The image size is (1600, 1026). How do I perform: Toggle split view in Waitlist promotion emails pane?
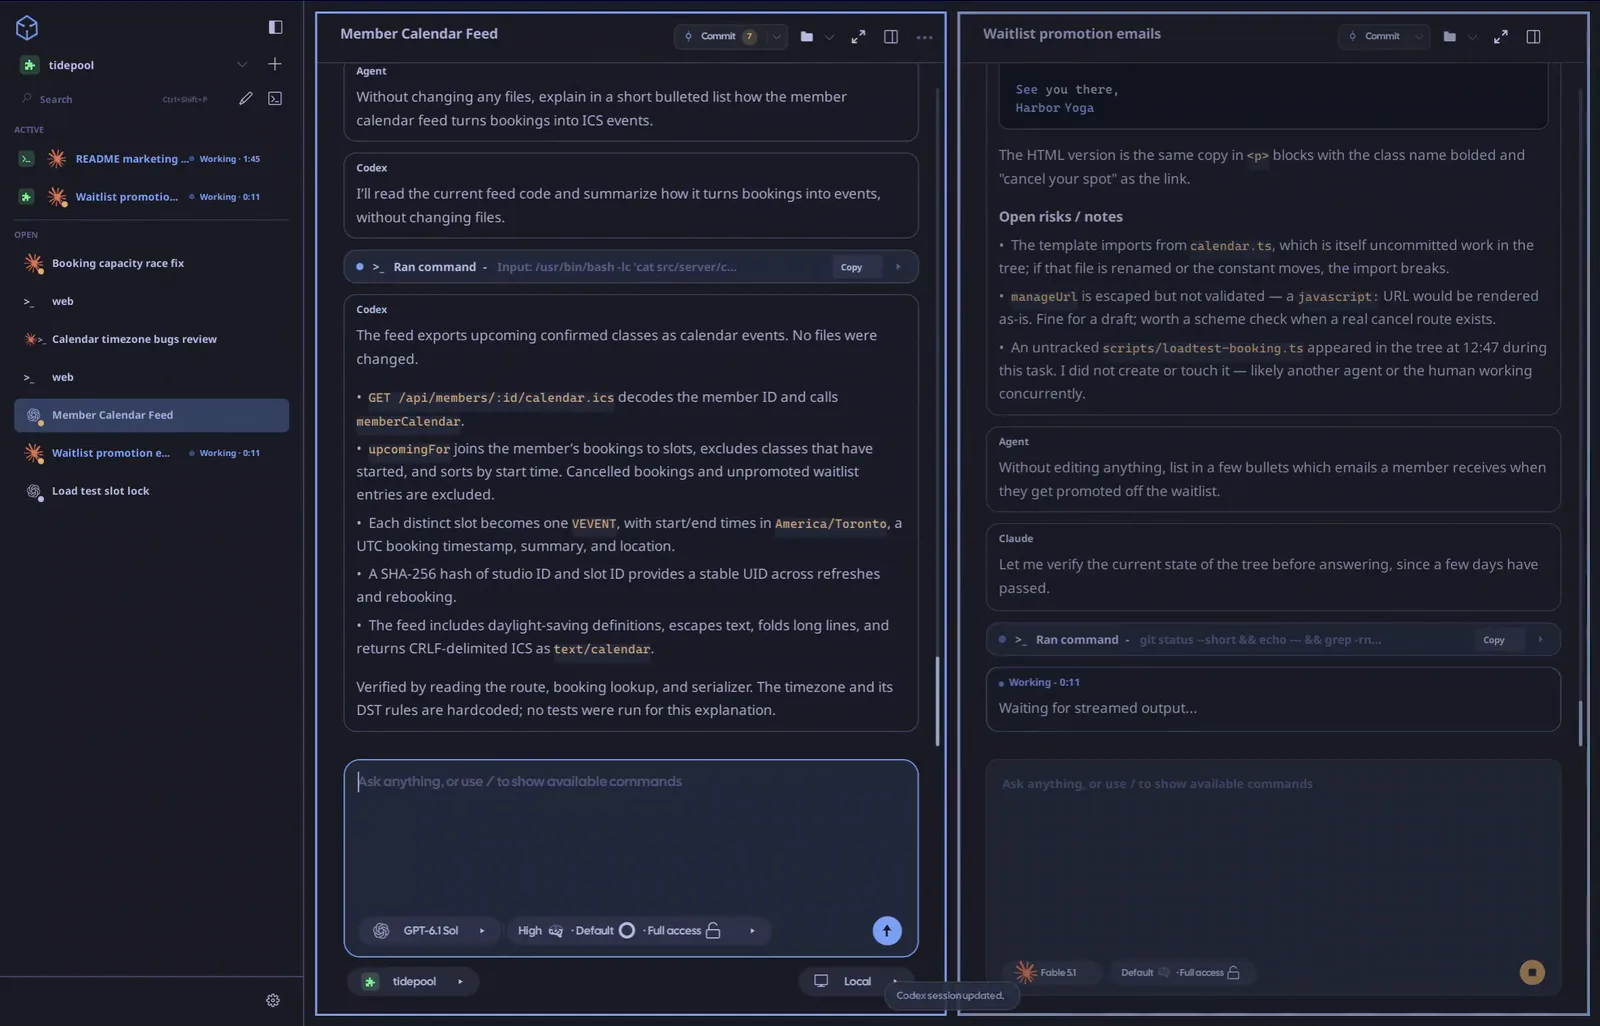[x=1533, y=37]
